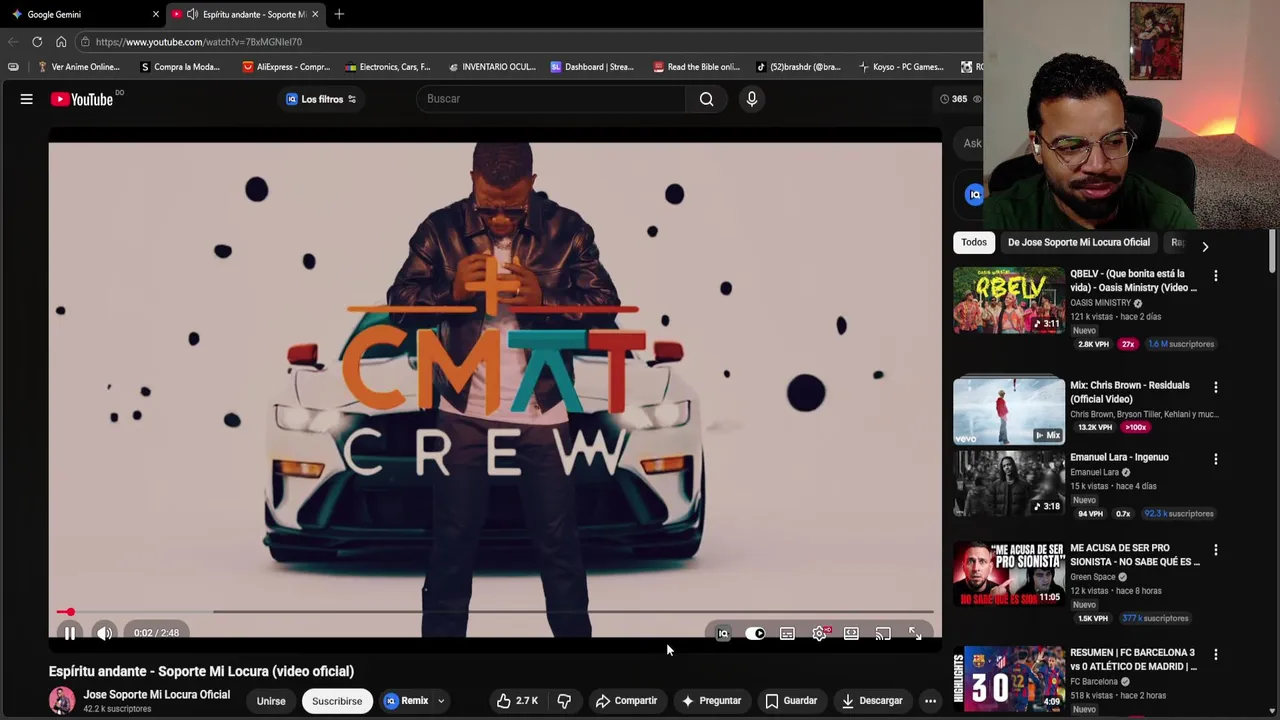Close the Espíritu andante tab
The image size is (1280, 720).
315,14
